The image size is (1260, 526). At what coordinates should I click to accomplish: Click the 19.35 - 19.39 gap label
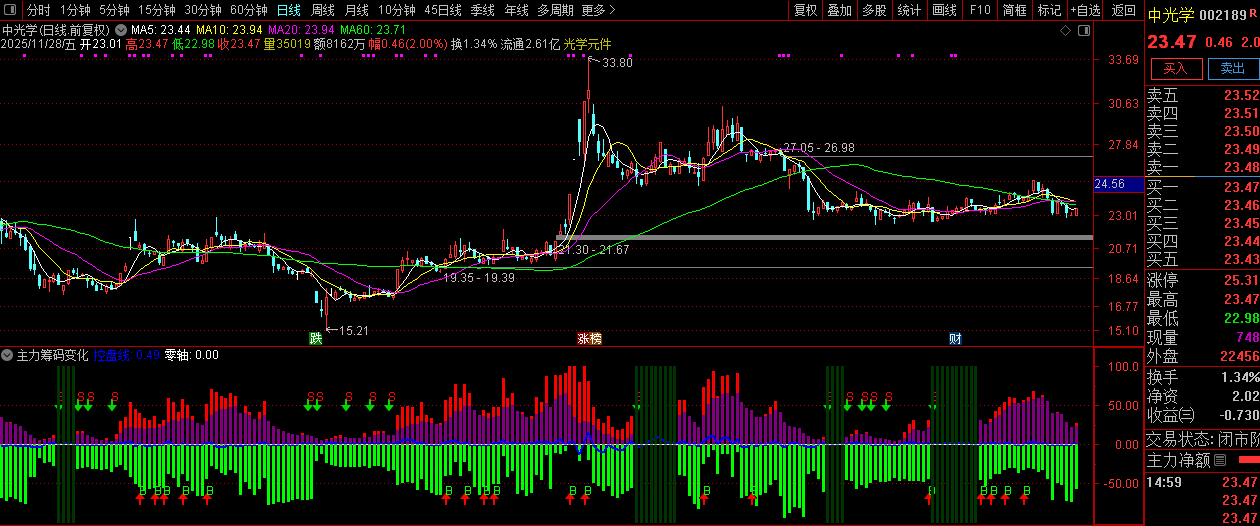click(x=479, y=277)
